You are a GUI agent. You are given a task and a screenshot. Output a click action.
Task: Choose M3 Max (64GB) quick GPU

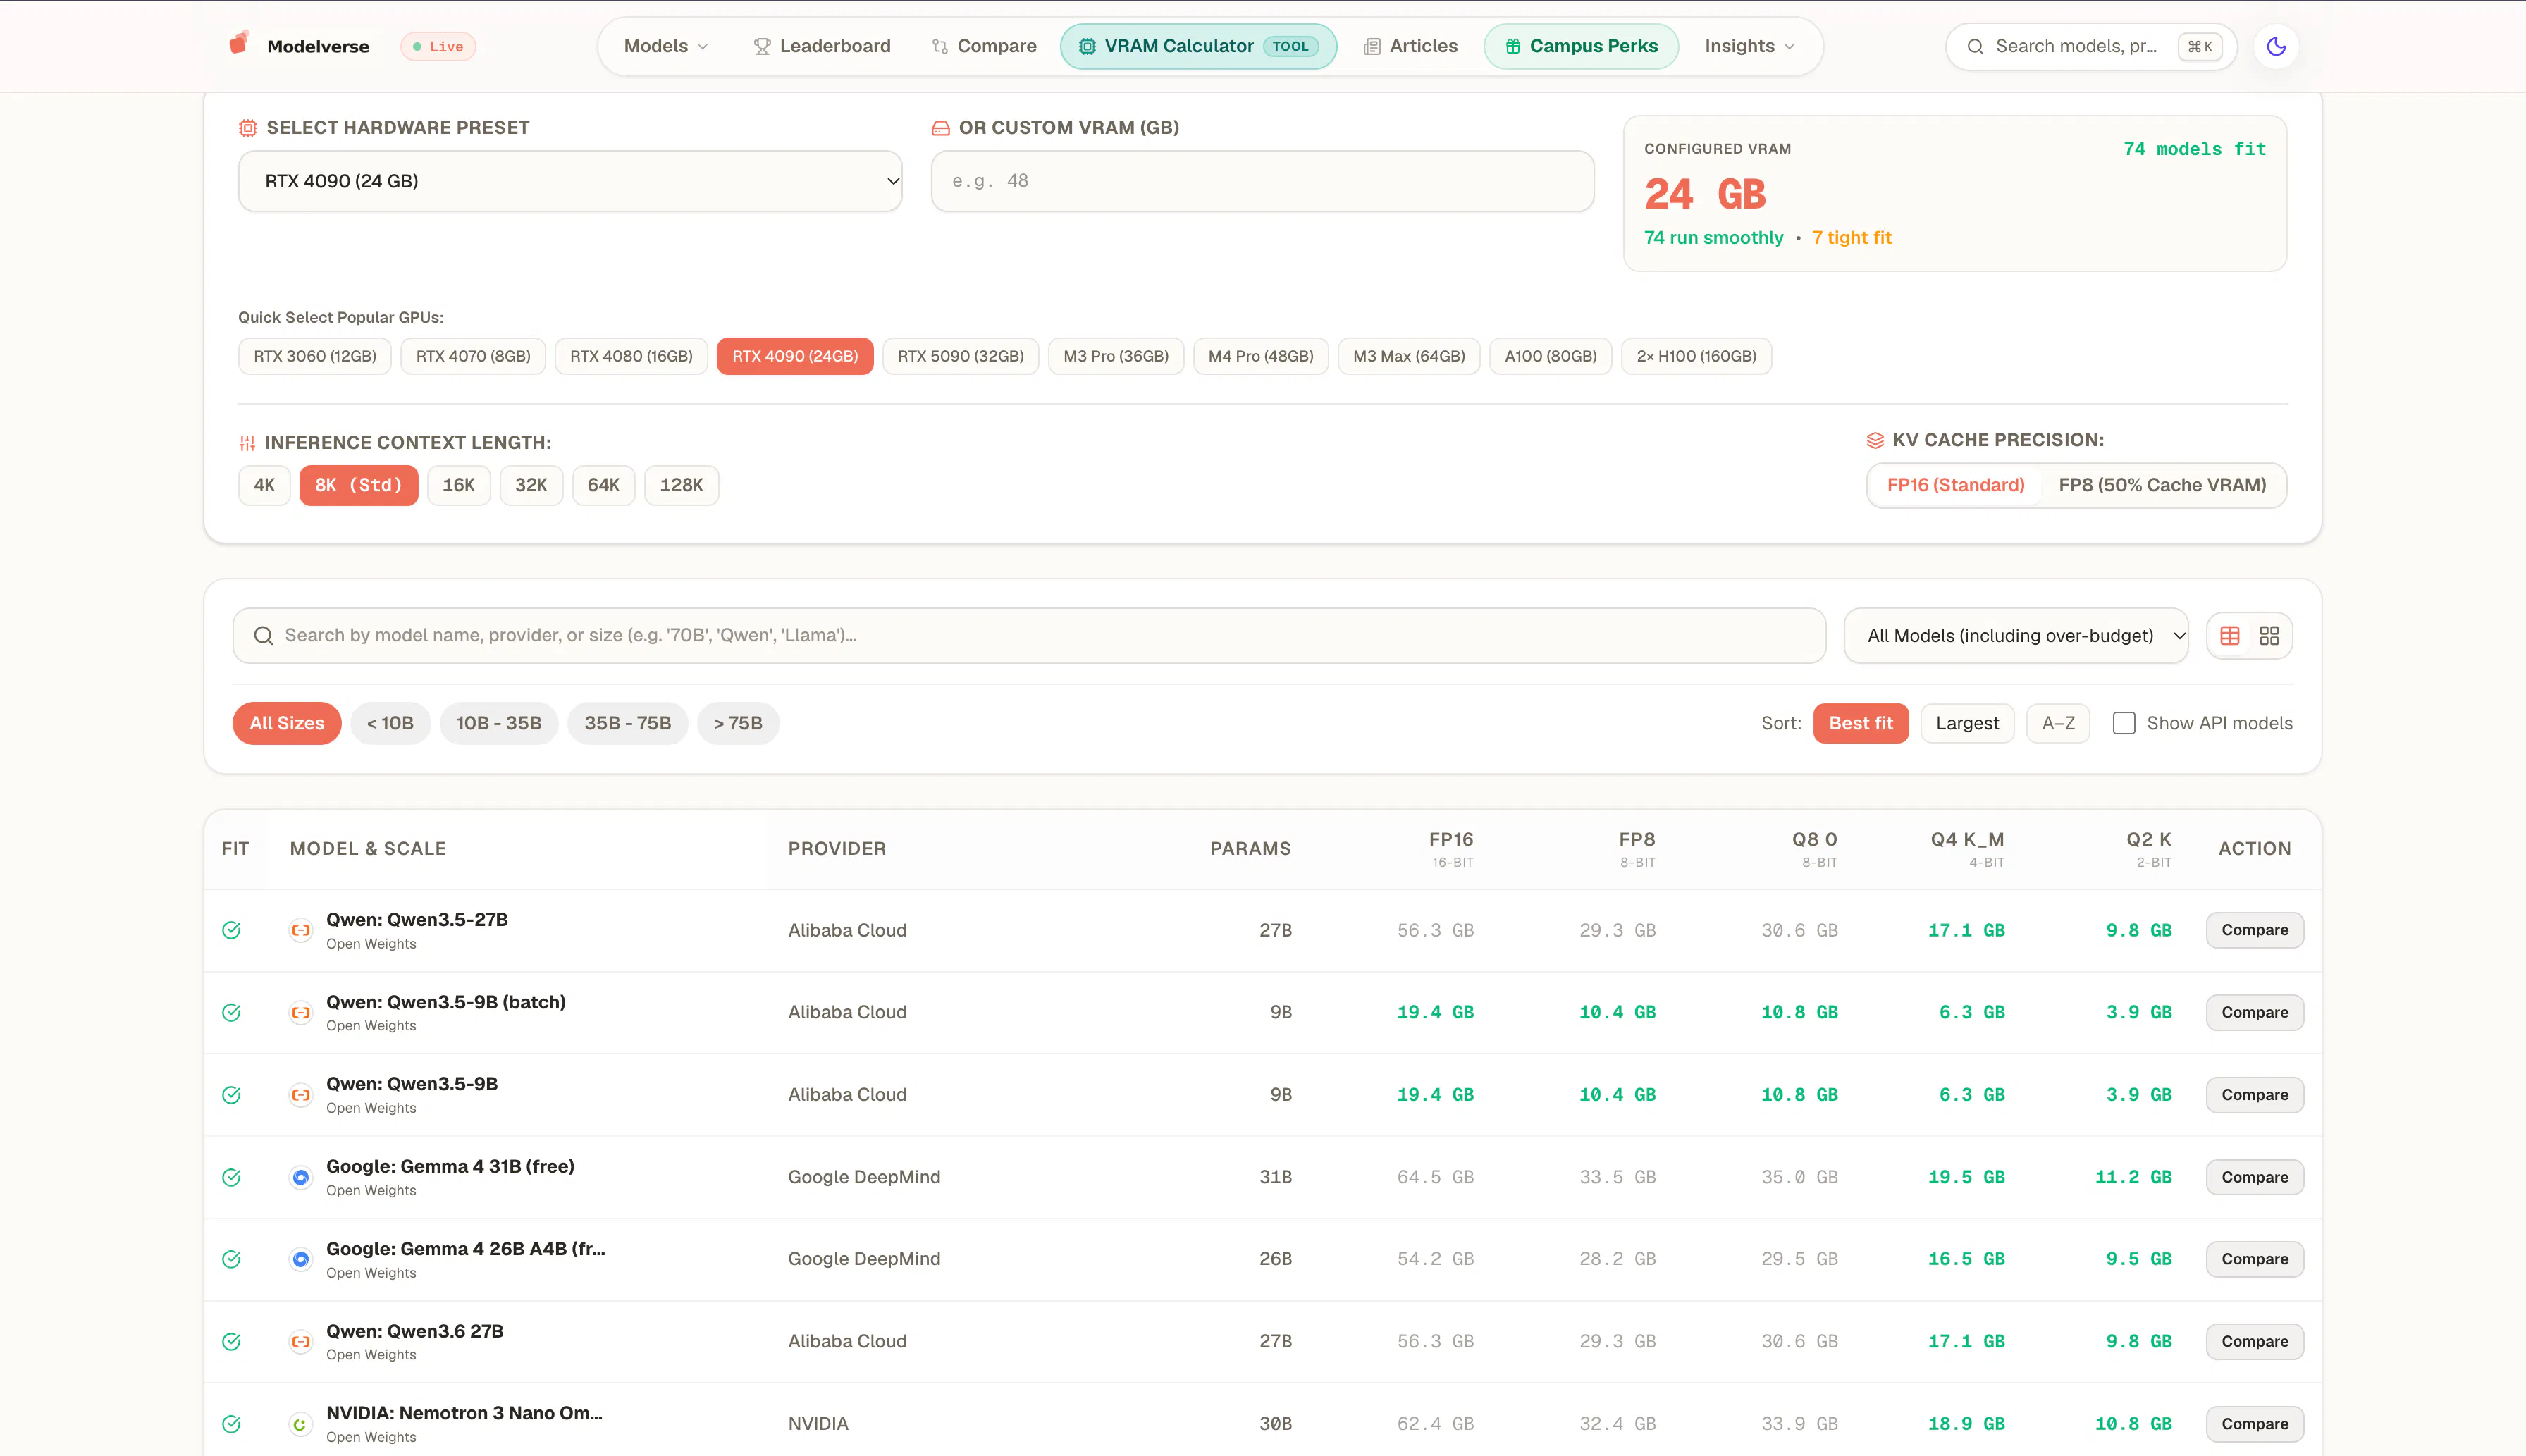coord(1408,356)
